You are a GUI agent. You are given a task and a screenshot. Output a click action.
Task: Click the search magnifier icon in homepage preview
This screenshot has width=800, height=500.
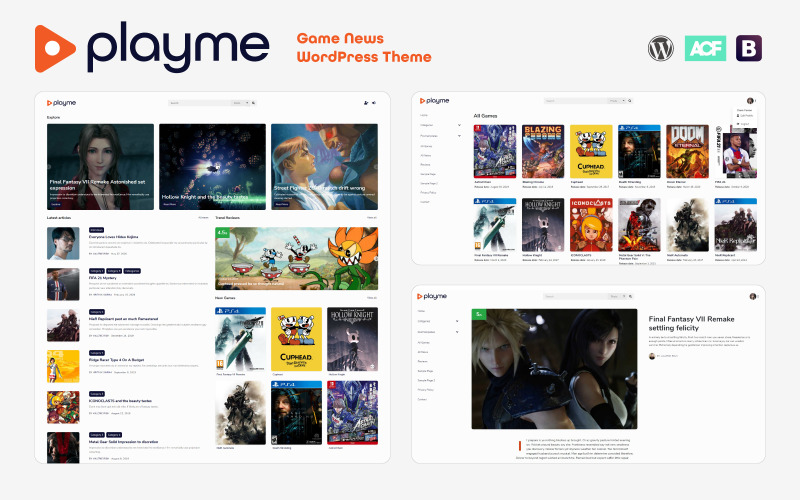tap(254, 103)
